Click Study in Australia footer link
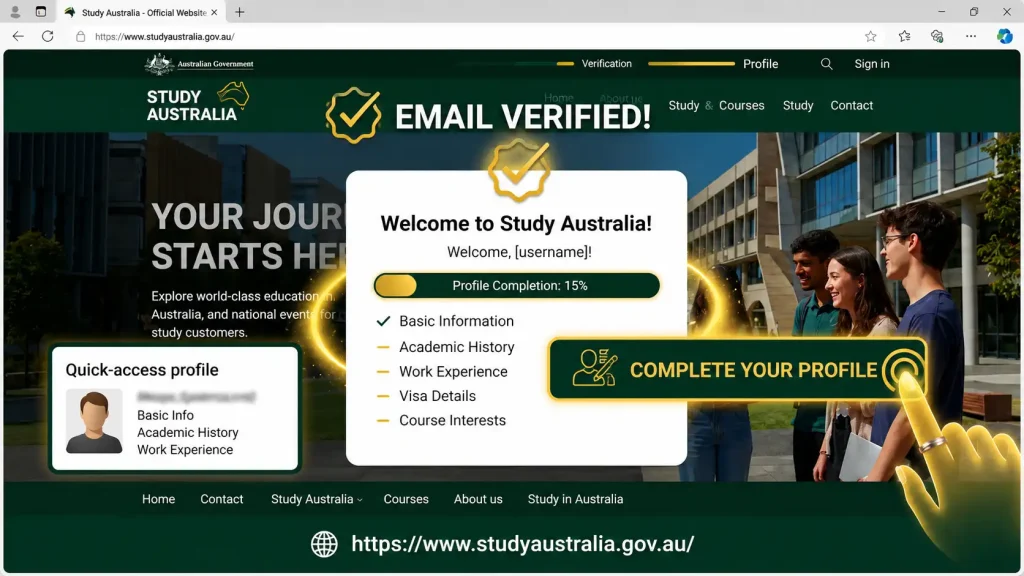1024x576 pixels. [575, 499]
